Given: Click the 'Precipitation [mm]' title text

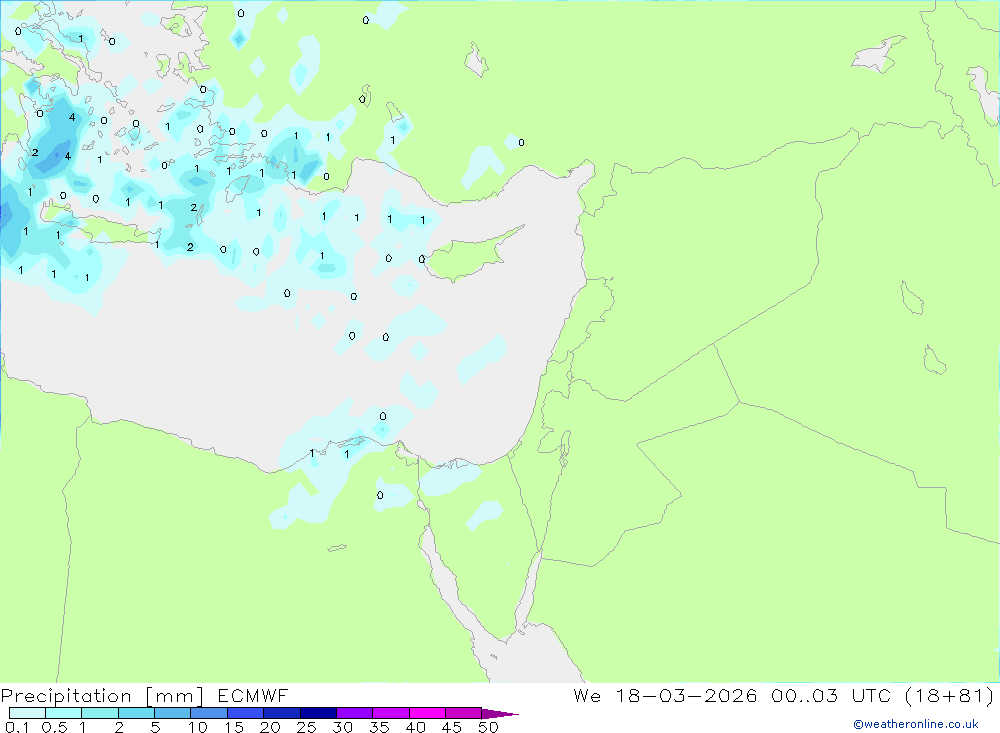Looking at the screenshot, I should click(x=102, y=696).
